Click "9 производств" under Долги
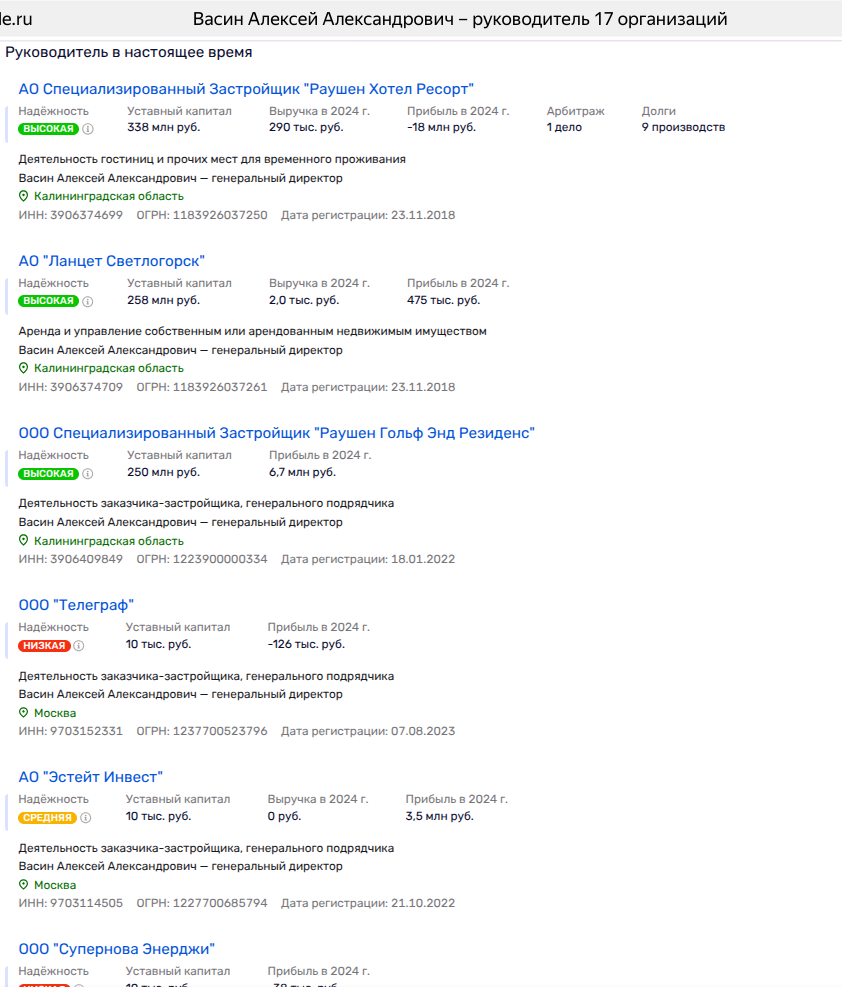Viewport: 842px width, 987px height. click(683, 128)
